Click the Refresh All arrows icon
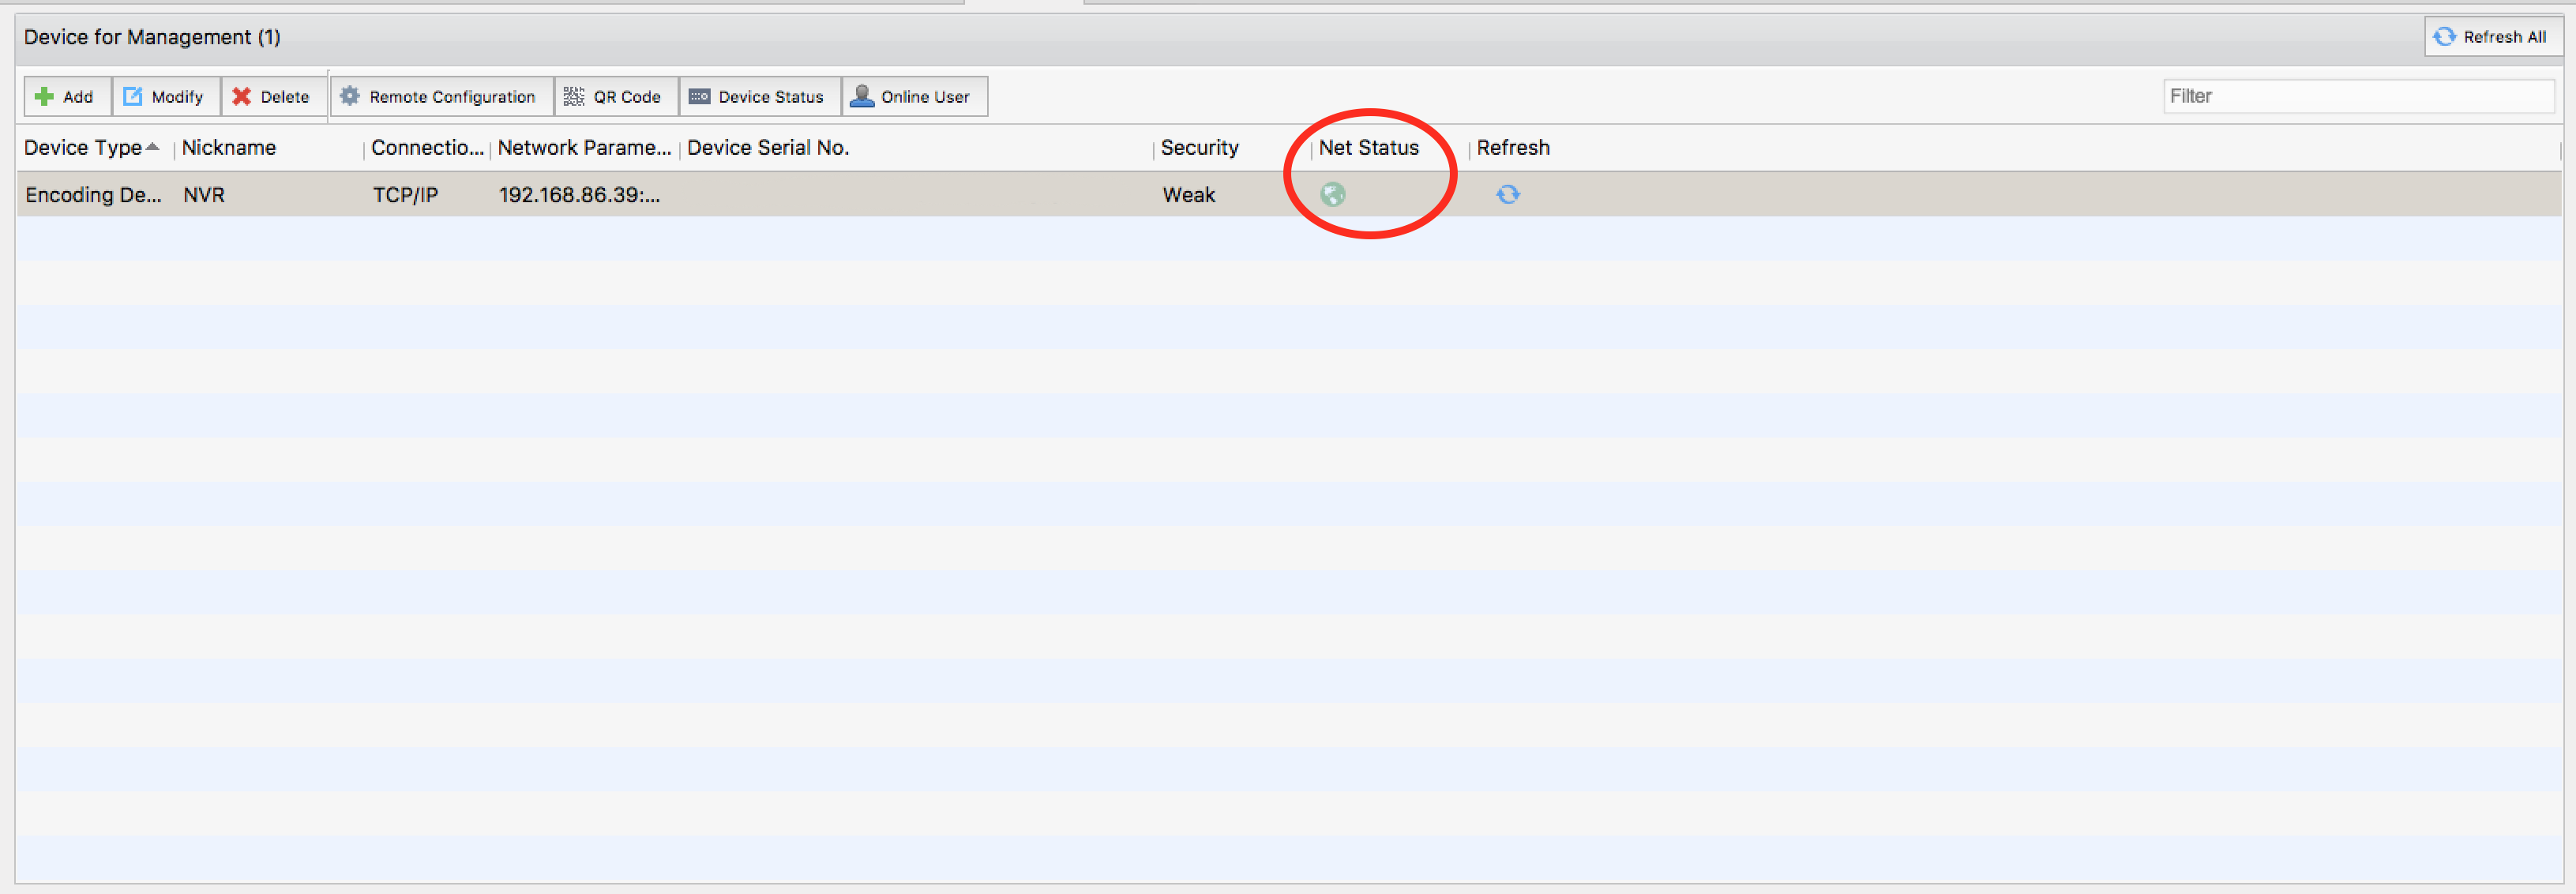Image resolution: width=2576 pixels, height=894 pixels. (x=2444, y=37)
